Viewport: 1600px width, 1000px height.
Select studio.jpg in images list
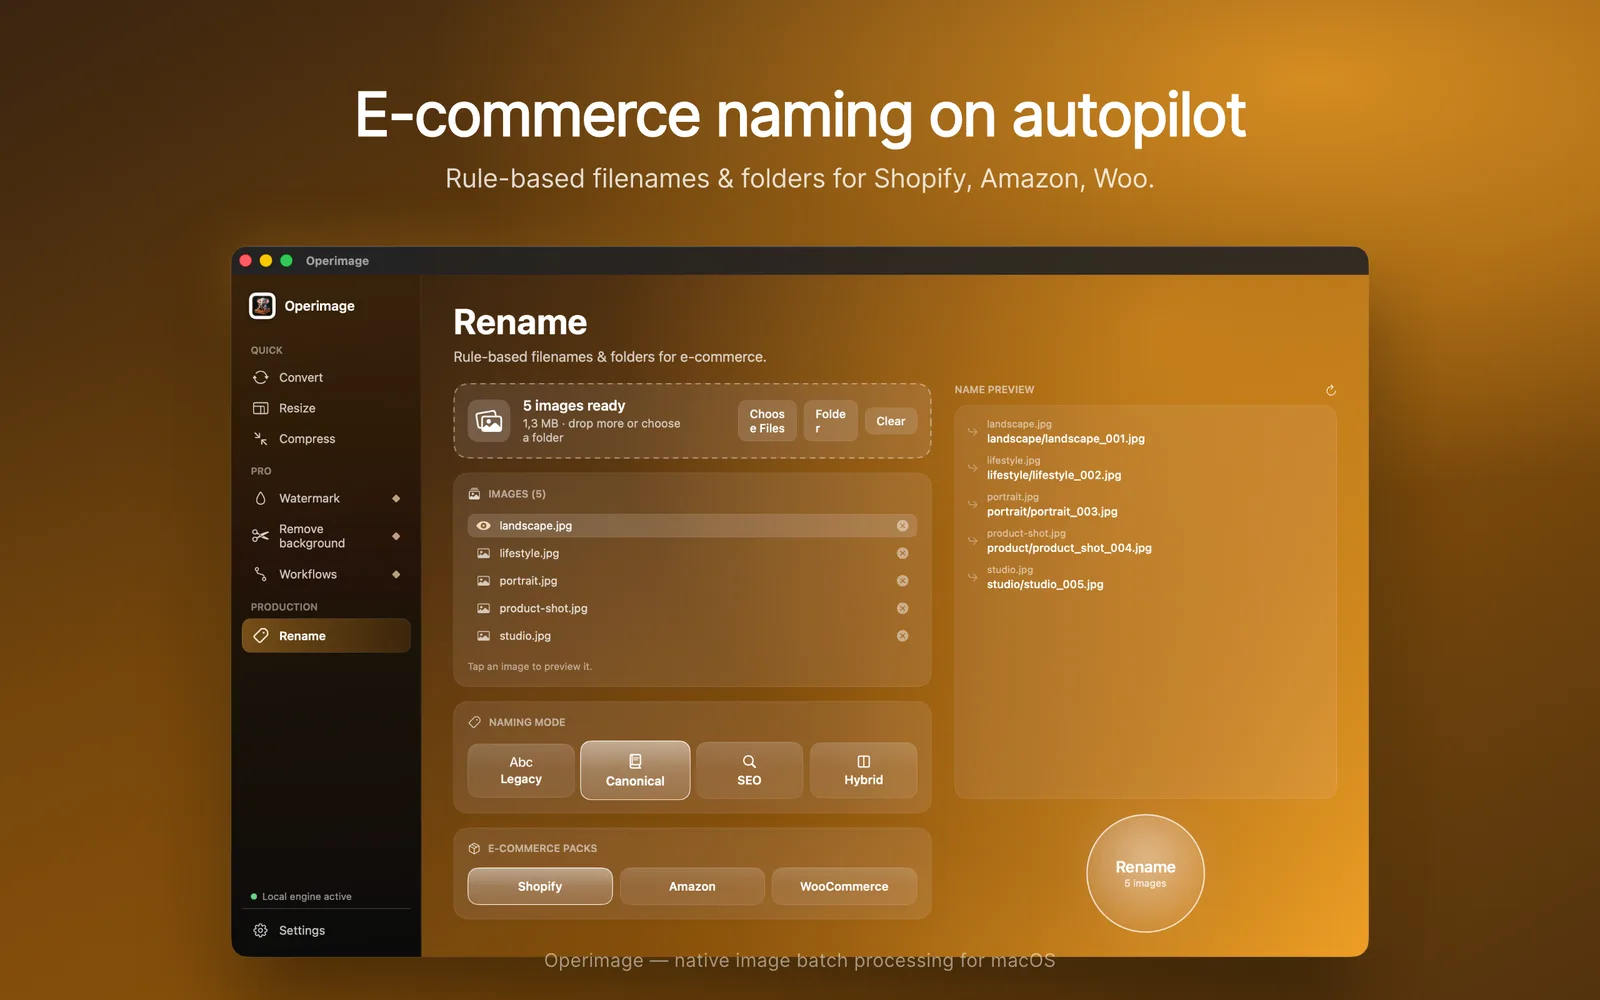(692, 636)
